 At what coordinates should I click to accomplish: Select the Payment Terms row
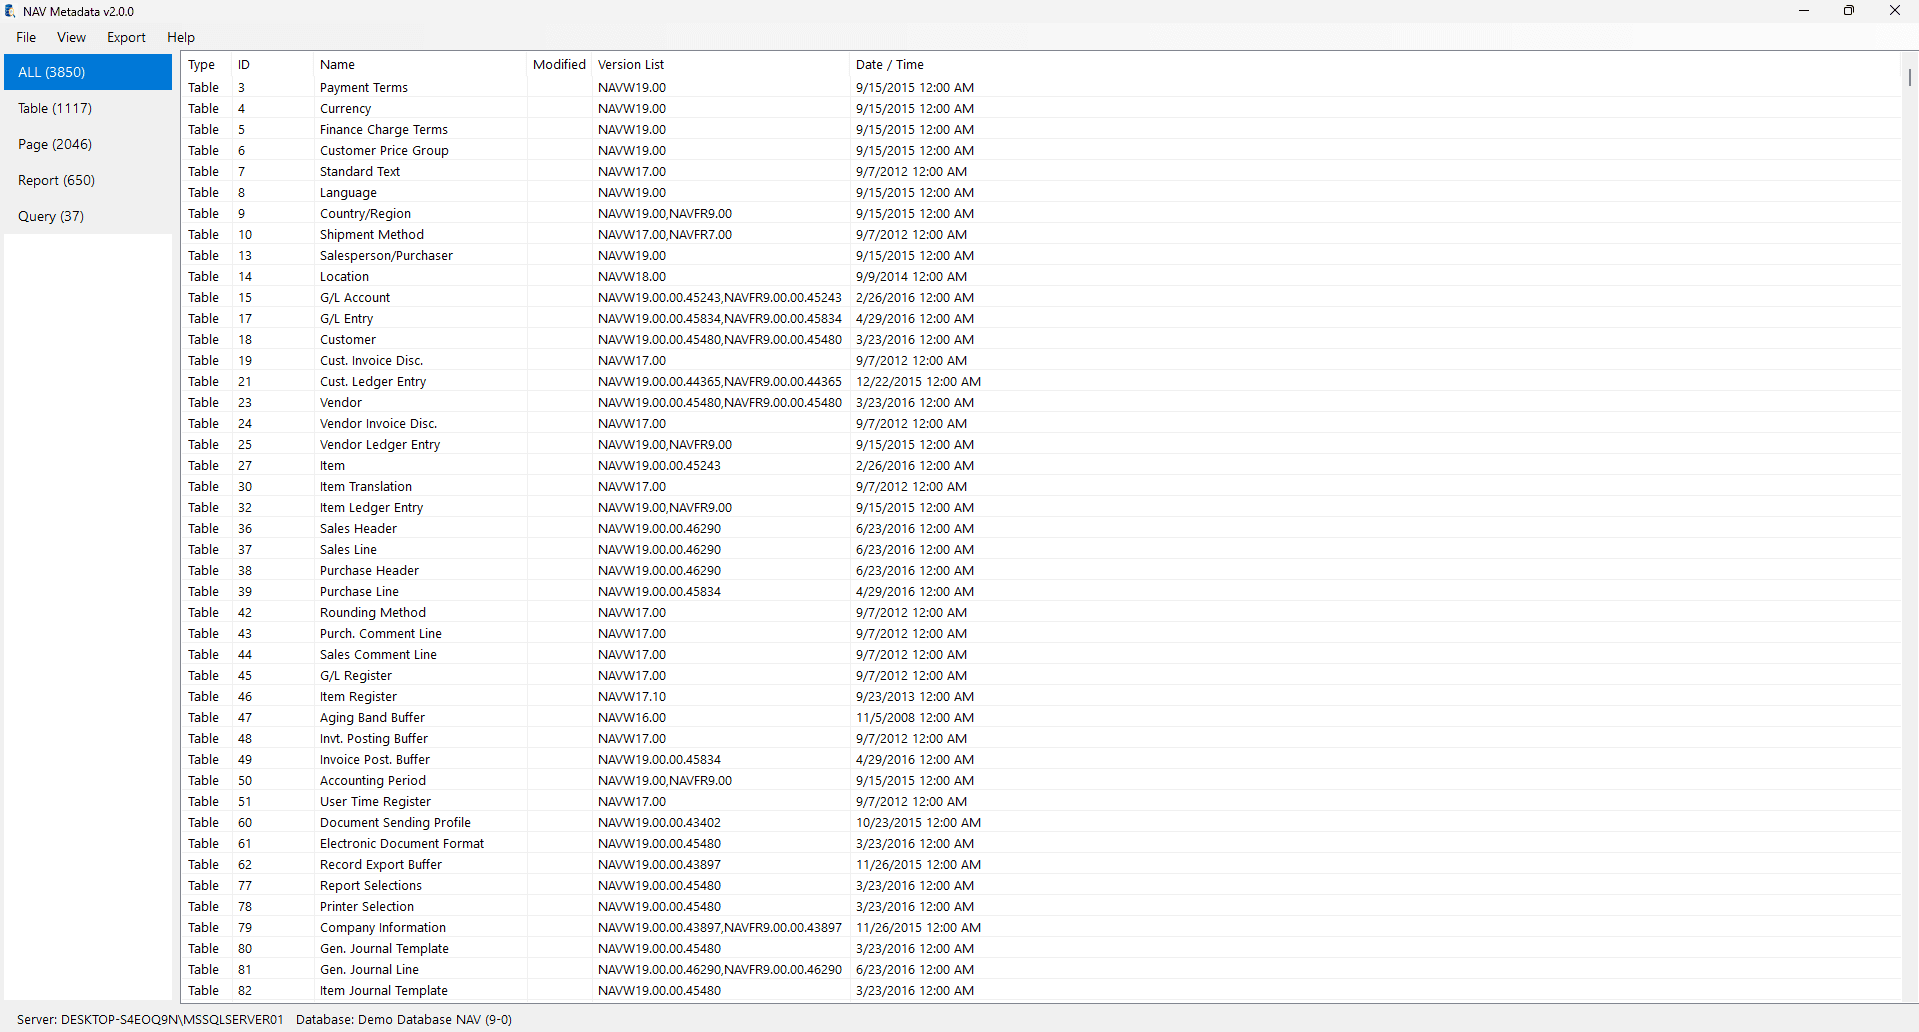click(x=1041, y=87)
